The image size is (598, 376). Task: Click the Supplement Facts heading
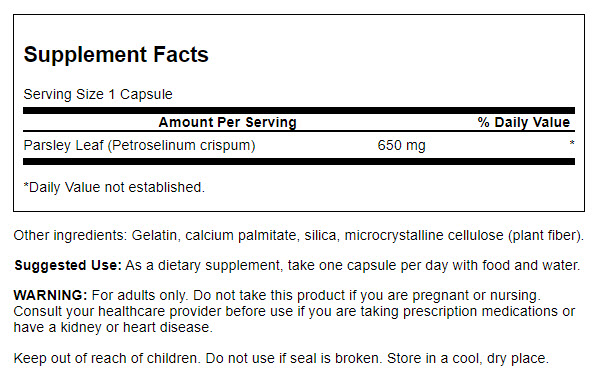tap(116, 55)
